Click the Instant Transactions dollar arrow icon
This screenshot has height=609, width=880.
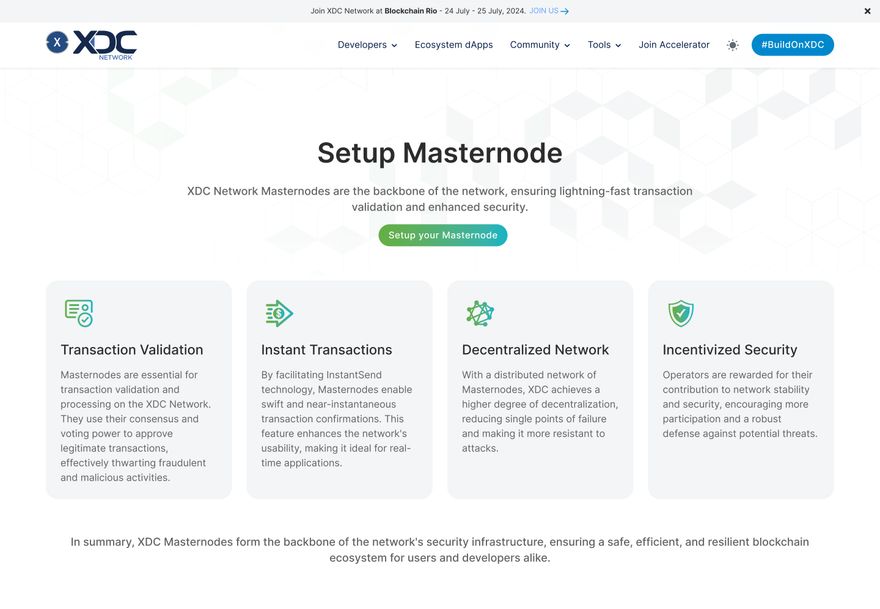(279, 313)
